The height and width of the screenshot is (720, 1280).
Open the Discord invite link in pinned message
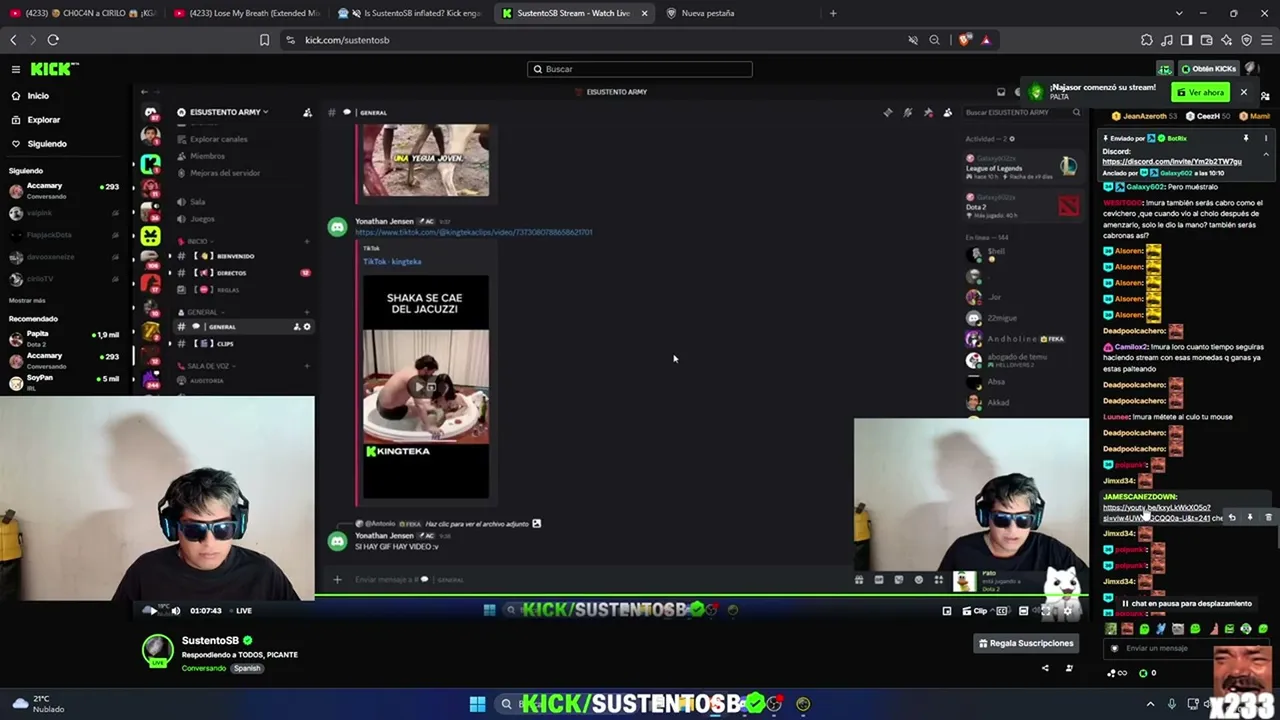pyautogui.click(x=1172, y=162)
